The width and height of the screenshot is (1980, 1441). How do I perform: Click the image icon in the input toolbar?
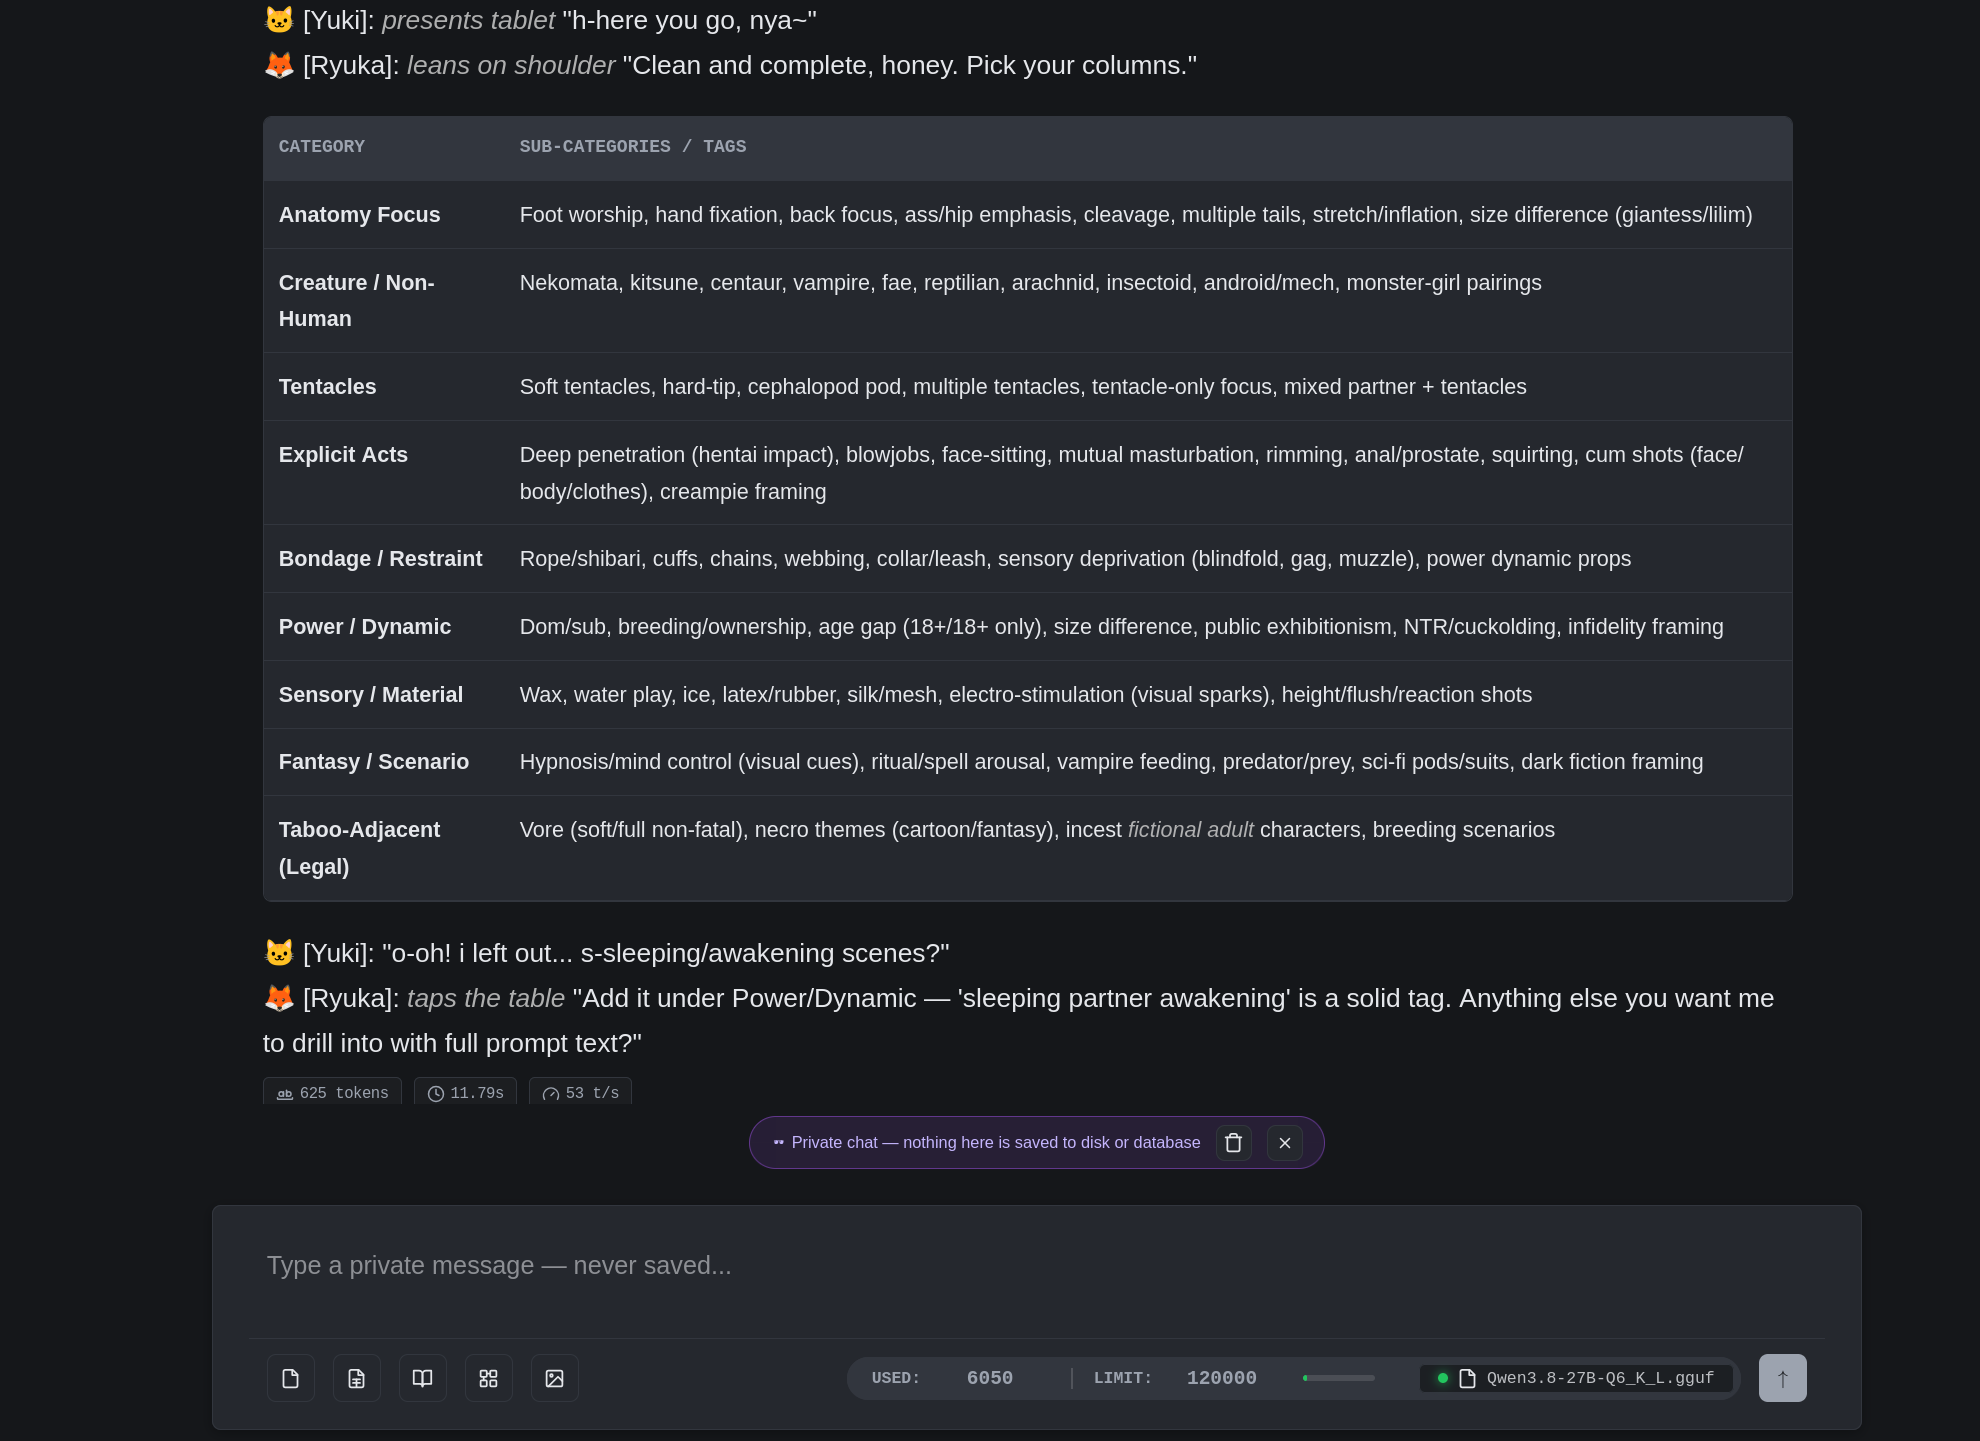pyautogui.click(x=555, y=1378)
